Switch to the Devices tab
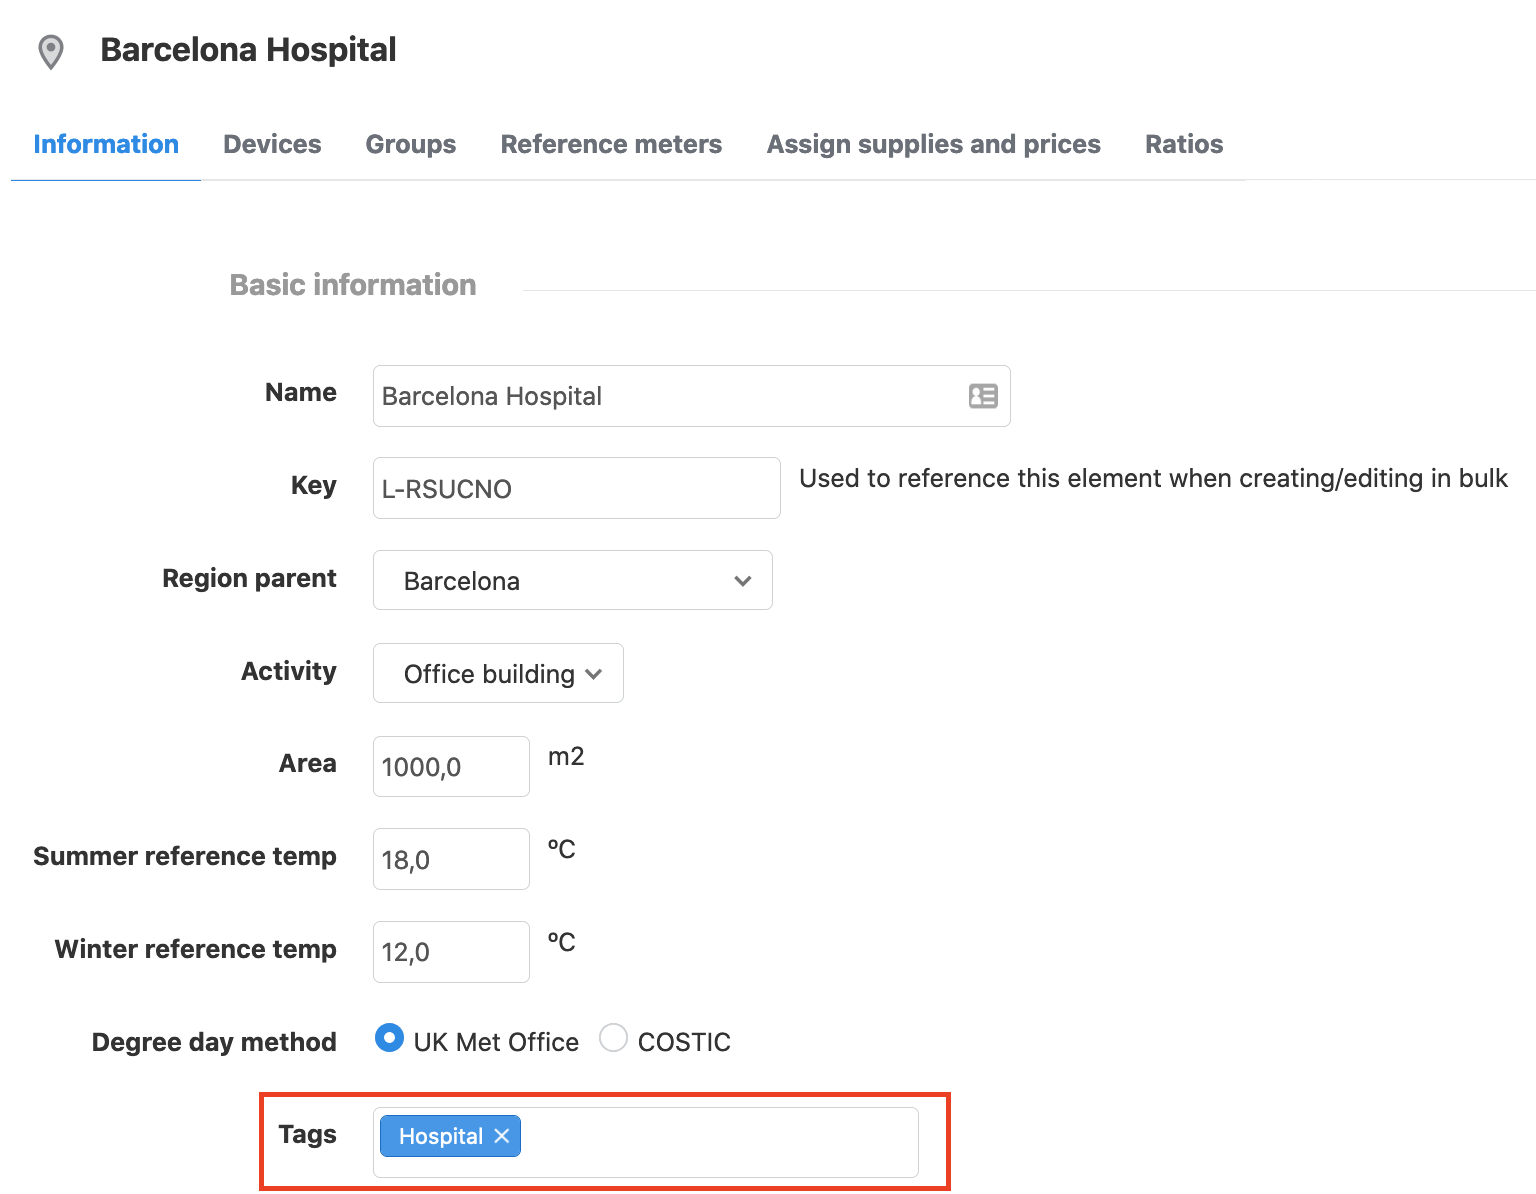The image size is (1536, 1194). click(x=272, y=144)
